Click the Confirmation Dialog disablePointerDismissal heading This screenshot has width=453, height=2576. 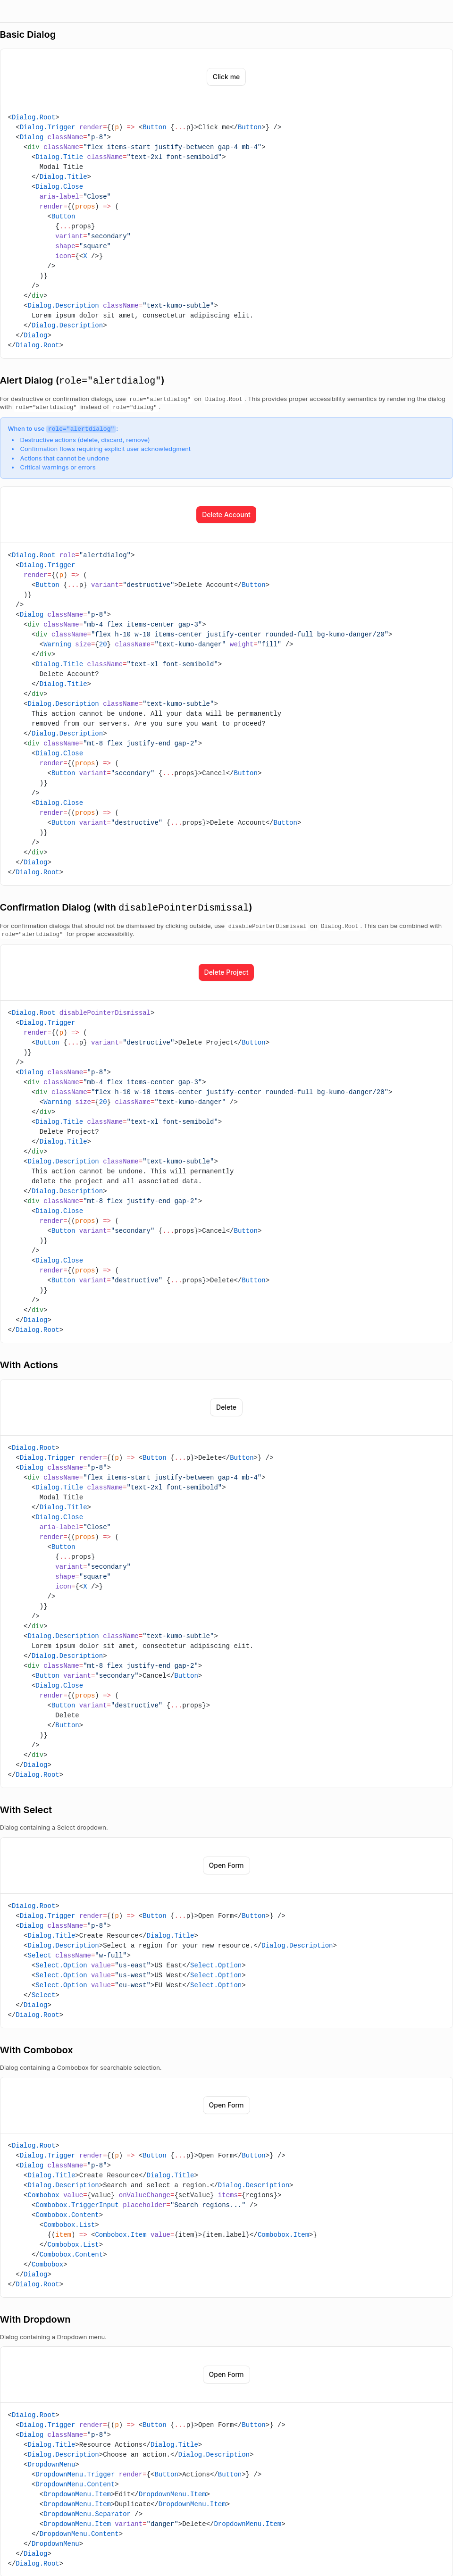126,908
